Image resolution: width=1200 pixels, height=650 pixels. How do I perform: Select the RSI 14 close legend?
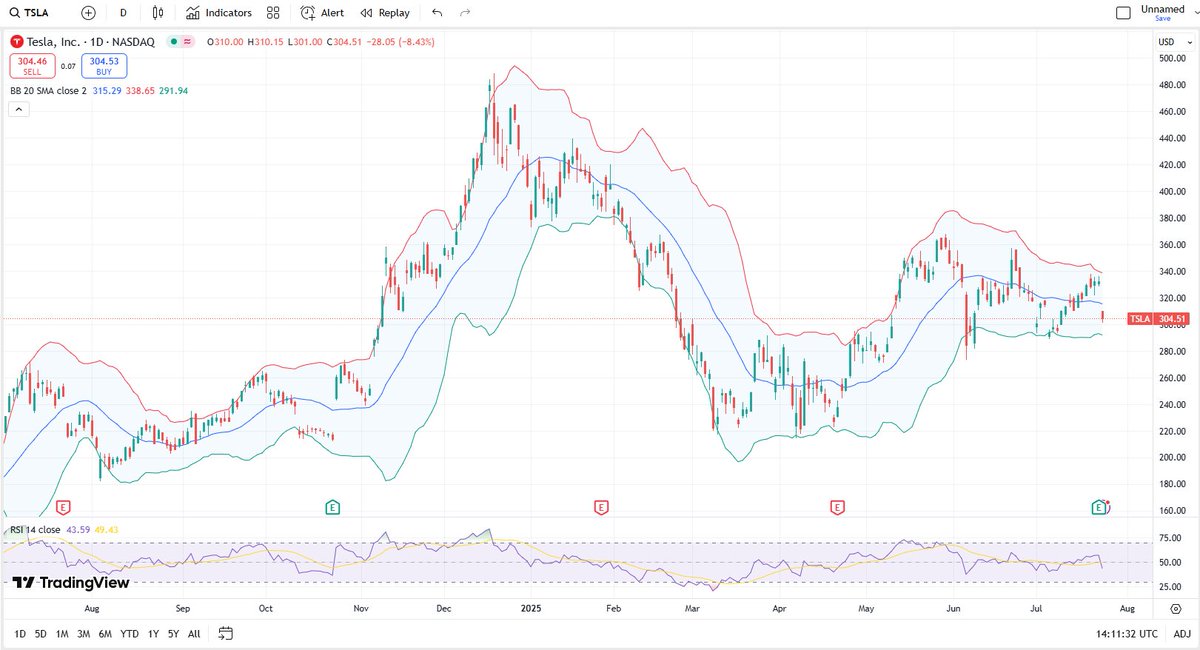point(35,529)
